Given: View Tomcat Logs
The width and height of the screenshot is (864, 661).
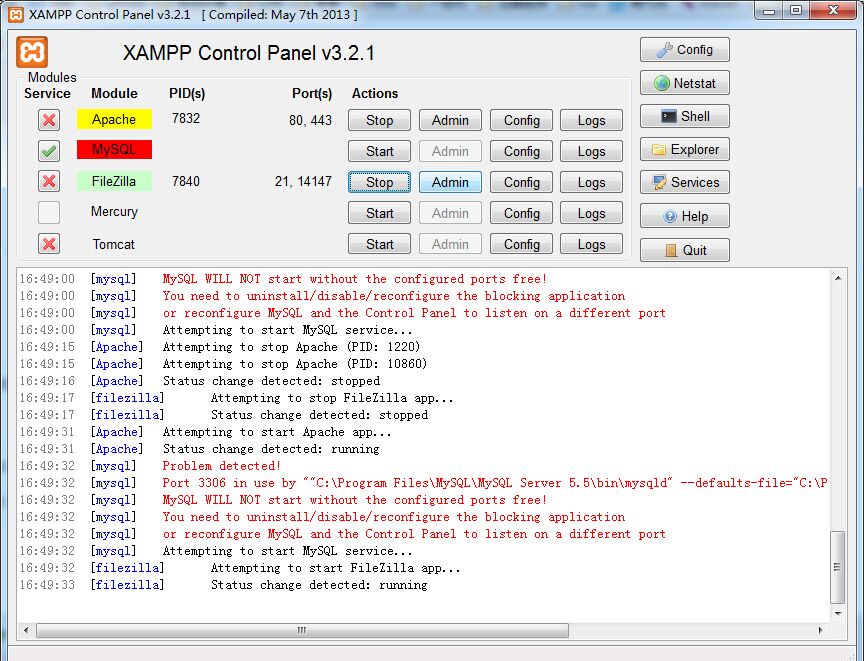Looking at the screenshot, I should [x=591, y=244].
